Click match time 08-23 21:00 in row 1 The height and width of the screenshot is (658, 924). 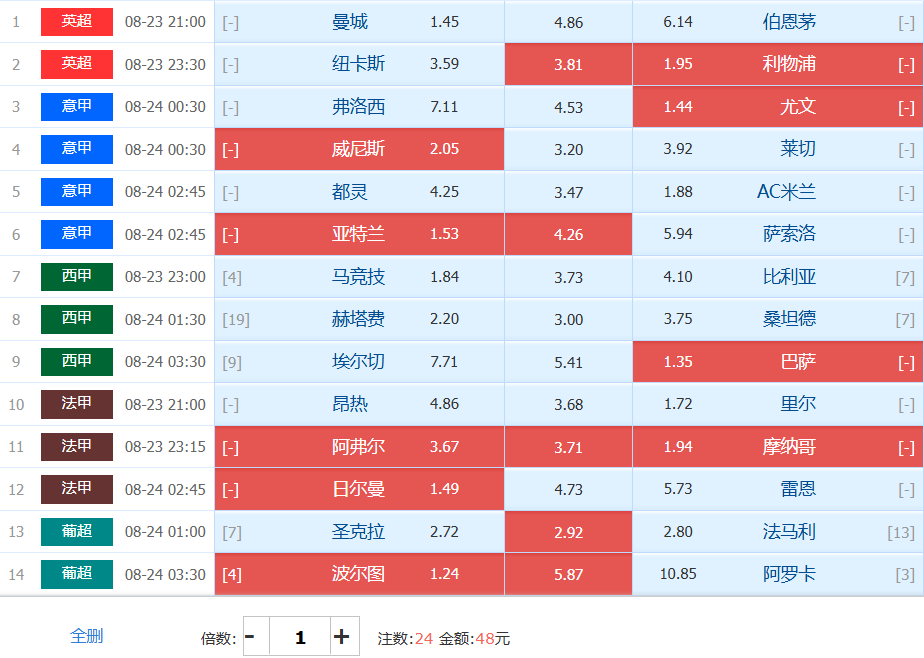point(165,22)
